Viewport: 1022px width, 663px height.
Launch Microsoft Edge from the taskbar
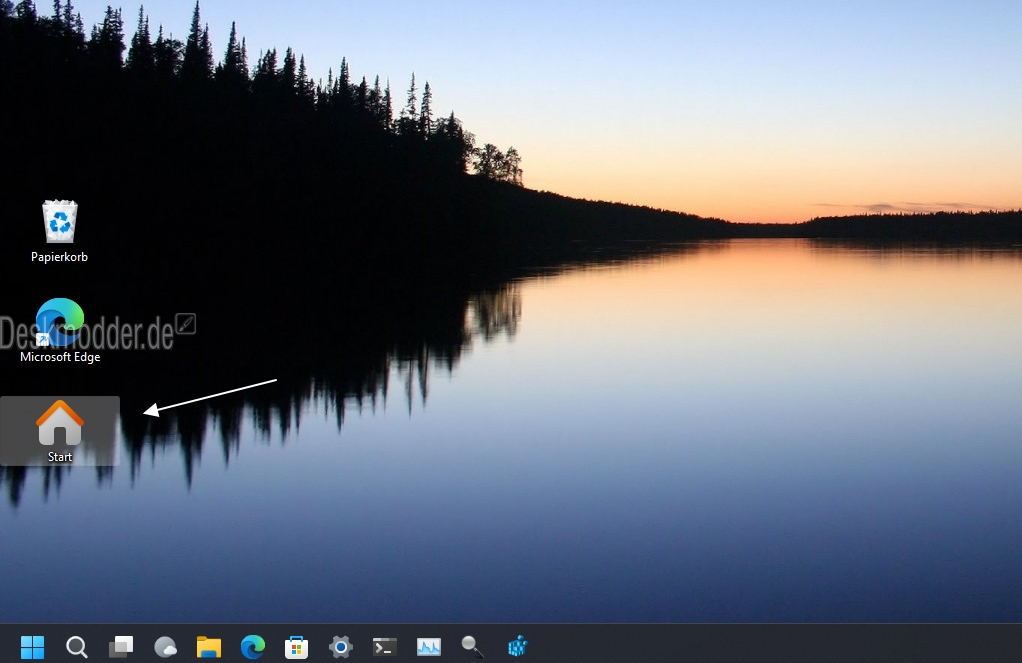(253, 647)
